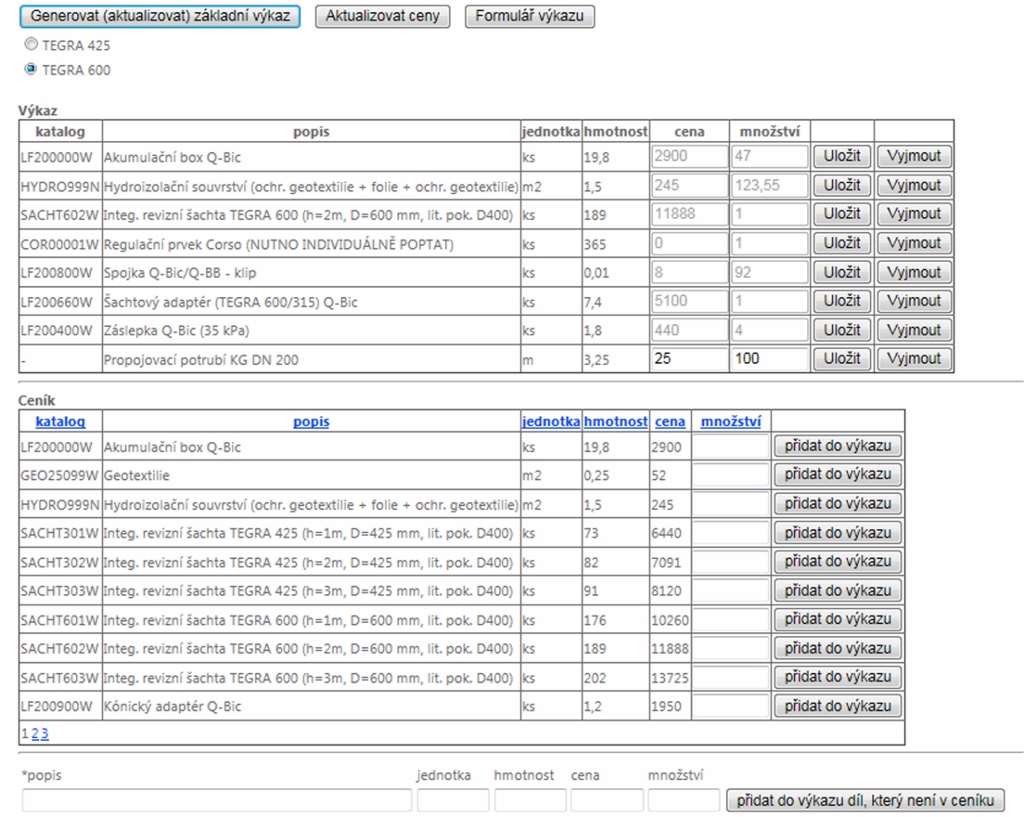This screenshot has height=817, width=1024.
Task: Sort price list by katalog column
Action: point(60,422)
